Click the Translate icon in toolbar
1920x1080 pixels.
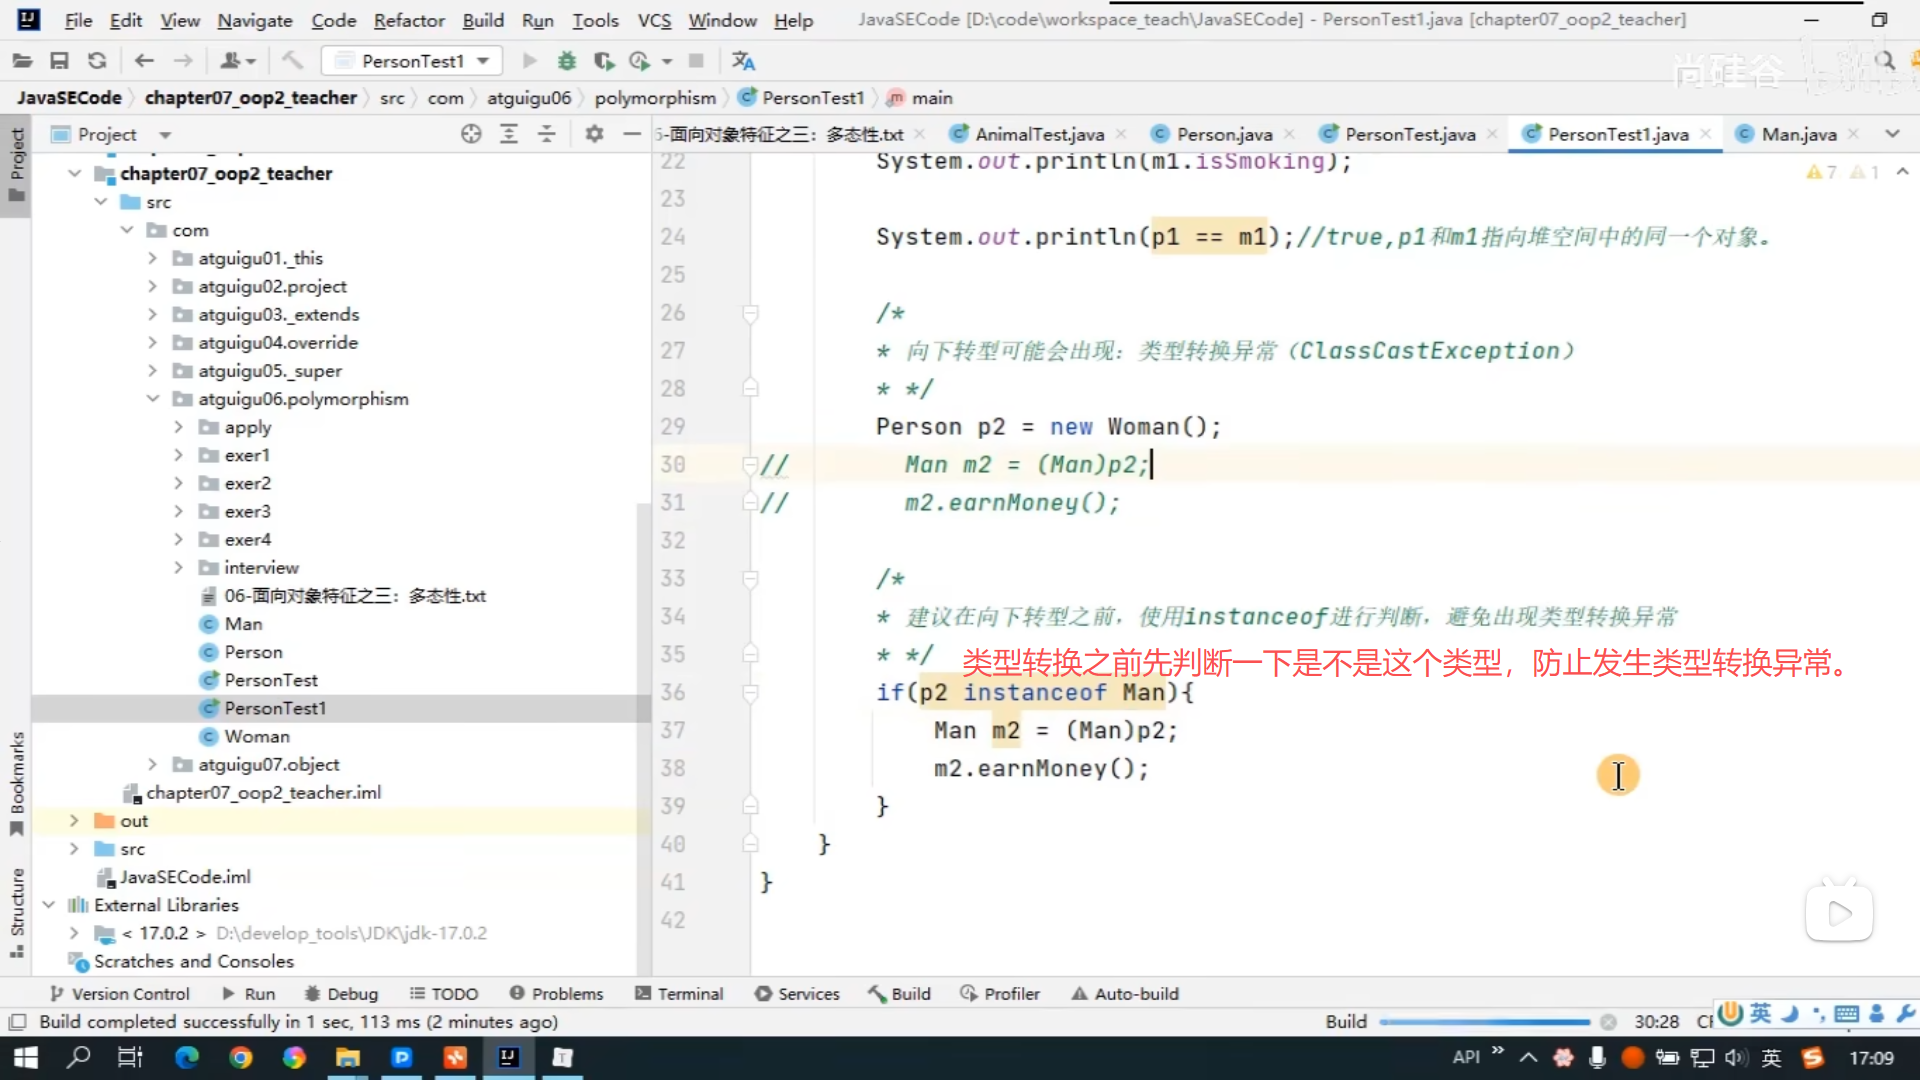(x=743, y=61)
